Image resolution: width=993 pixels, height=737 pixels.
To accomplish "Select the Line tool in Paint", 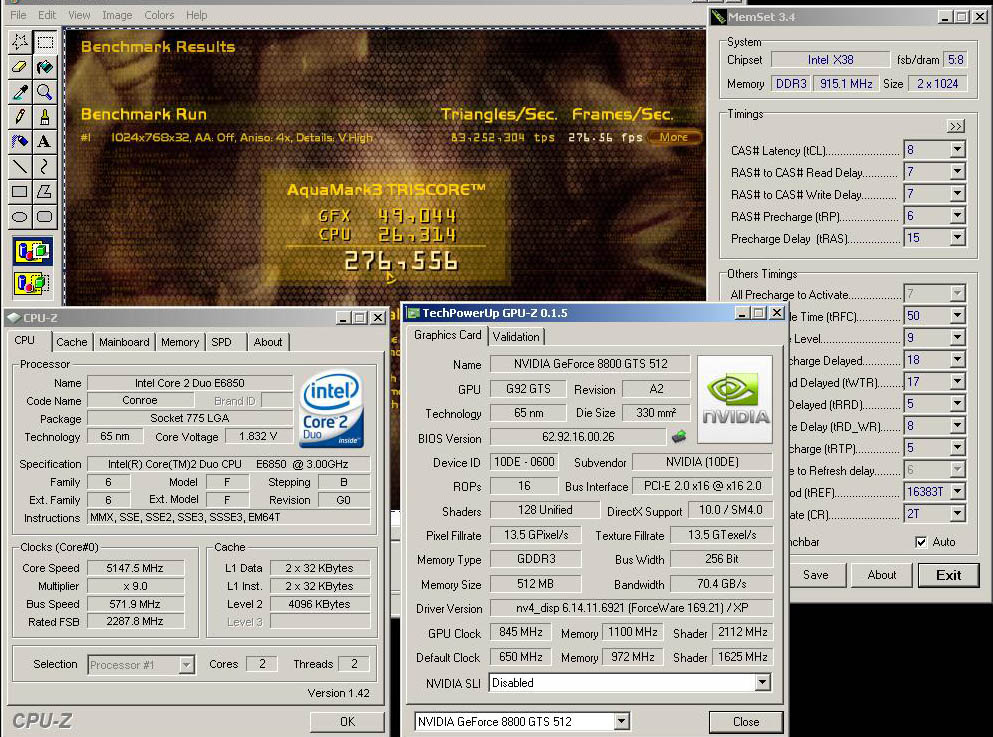I will [20, 167].
